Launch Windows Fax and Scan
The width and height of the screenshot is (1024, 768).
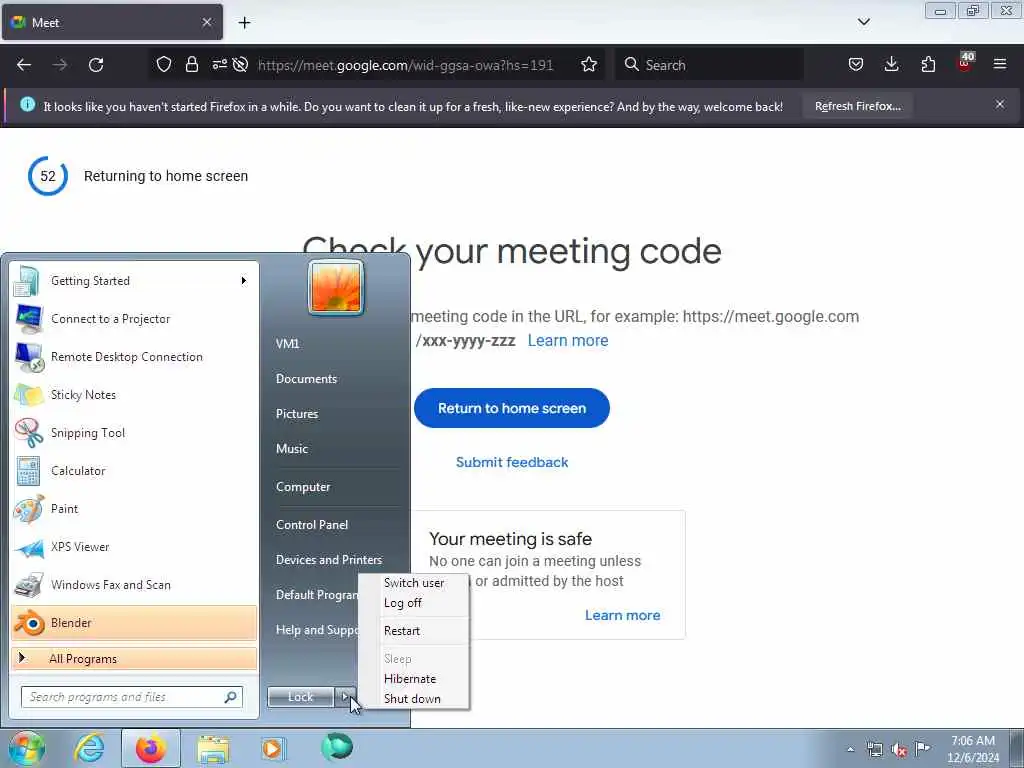pos(134,584)
